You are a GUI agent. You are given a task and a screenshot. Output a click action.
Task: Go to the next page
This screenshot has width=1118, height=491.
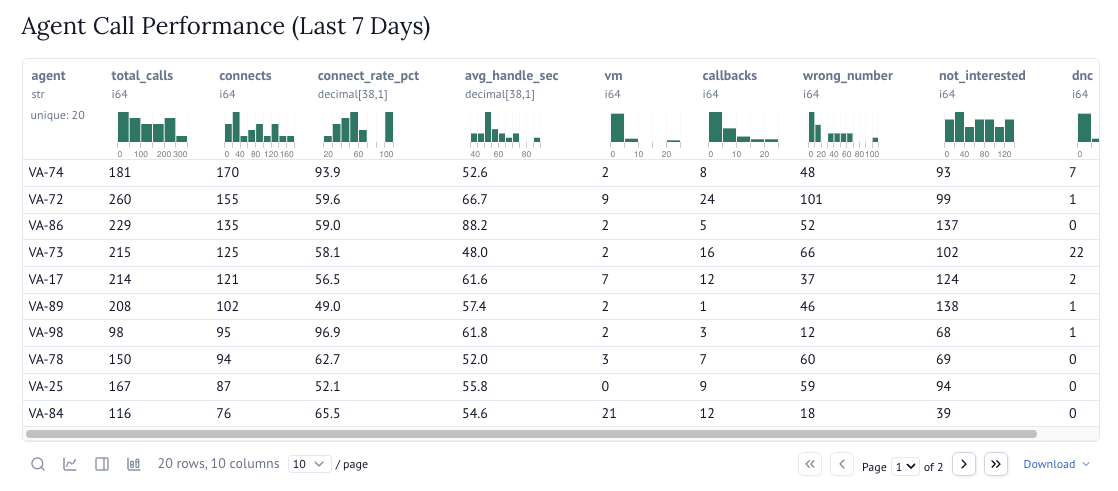[963, 464]
